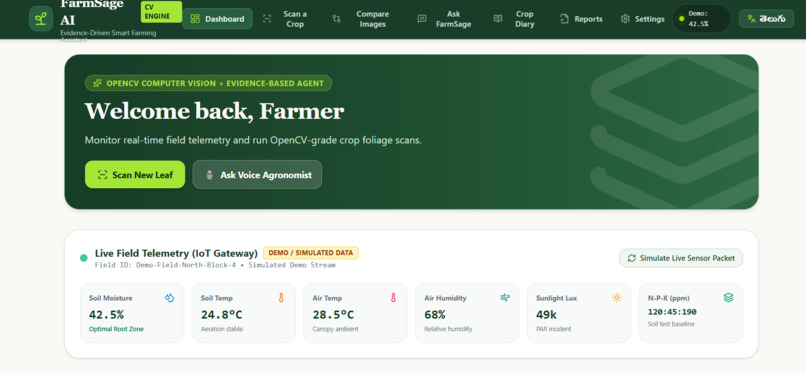Click the Welcome back, Farmer heading
806x373 pixels.
(x=214, y=111)
